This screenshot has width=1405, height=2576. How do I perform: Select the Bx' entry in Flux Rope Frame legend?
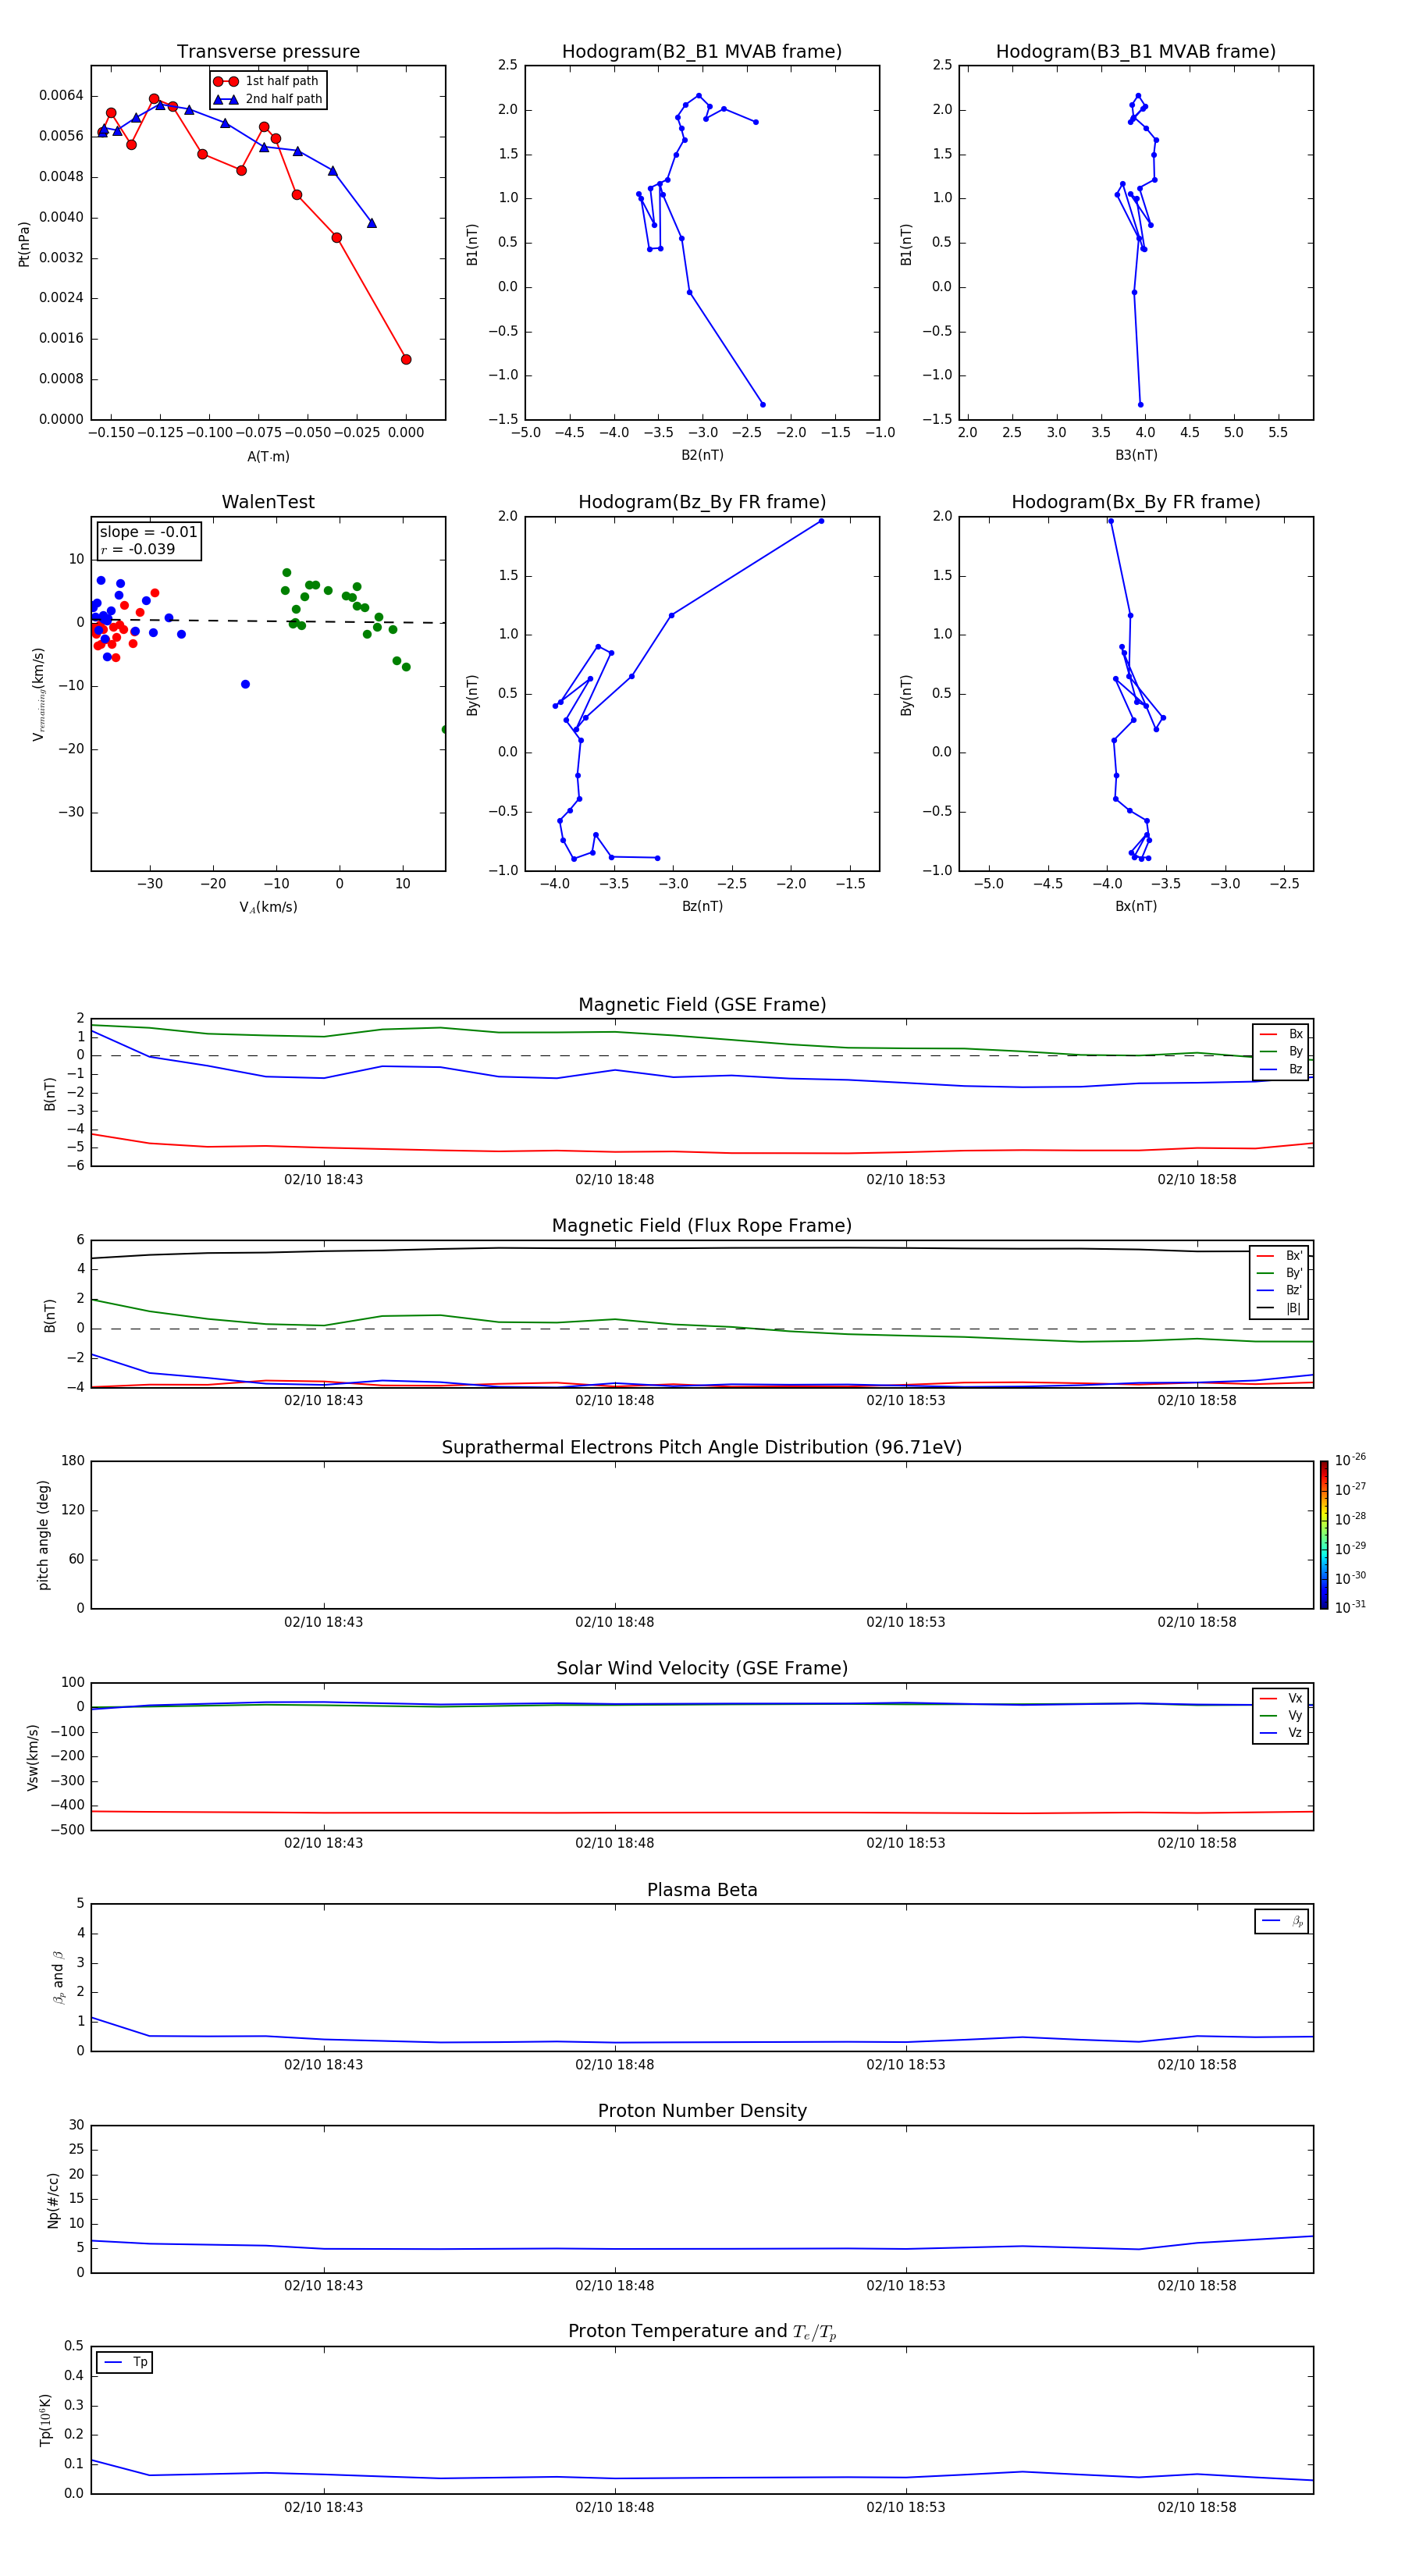(x=1279, y=1255)
